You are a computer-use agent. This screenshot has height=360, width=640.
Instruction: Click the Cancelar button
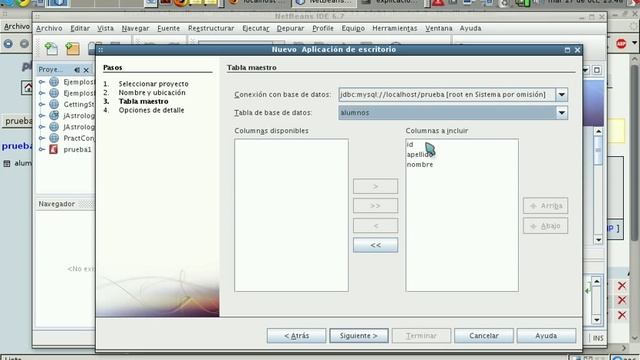click(484, 336)
